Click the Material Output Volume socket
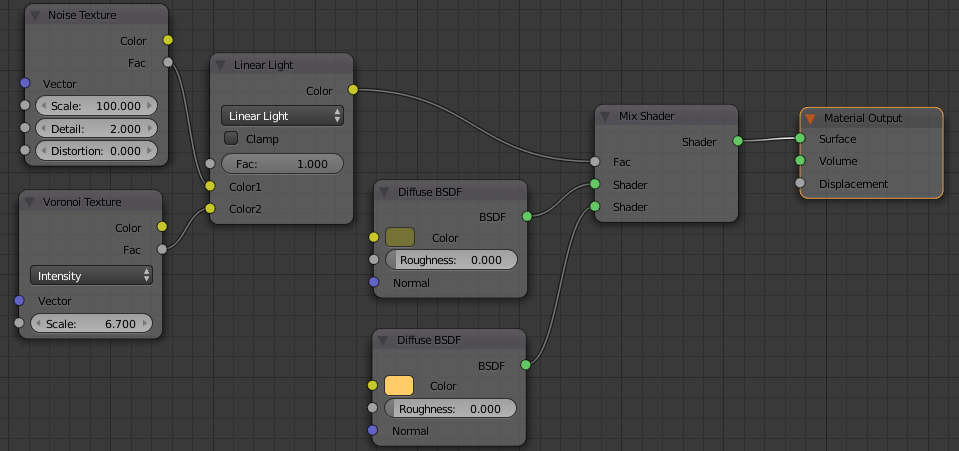The width and height of the screenshot is (959, 451). click(800, 160)
